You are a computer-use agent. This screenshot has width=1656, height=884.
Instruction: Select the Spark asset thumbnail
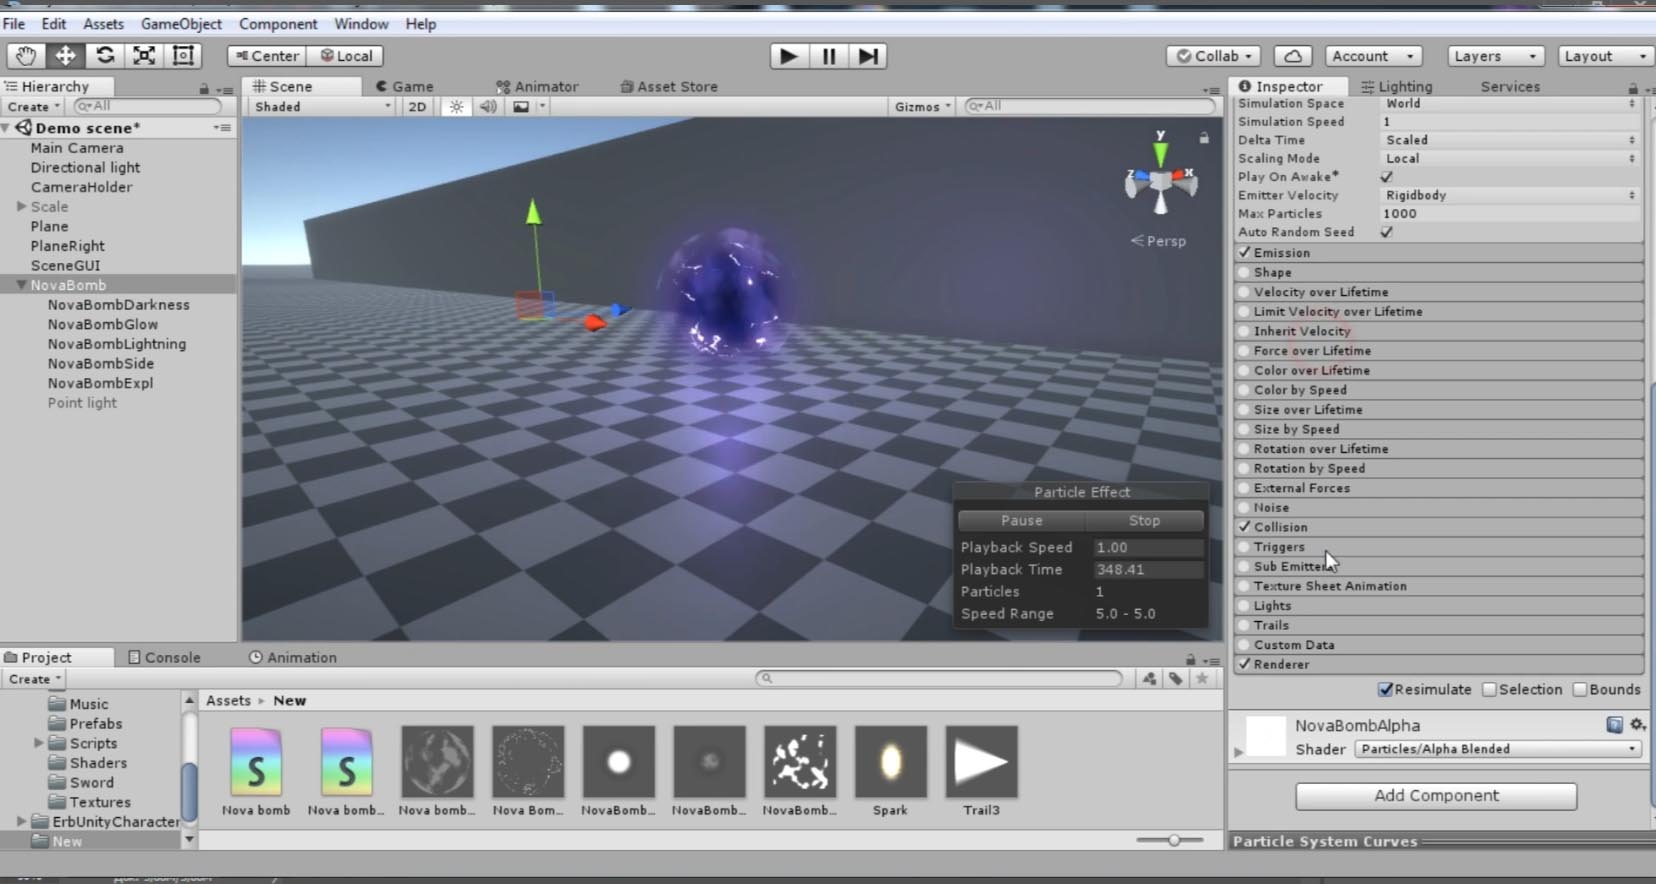(x=890, y=762)
